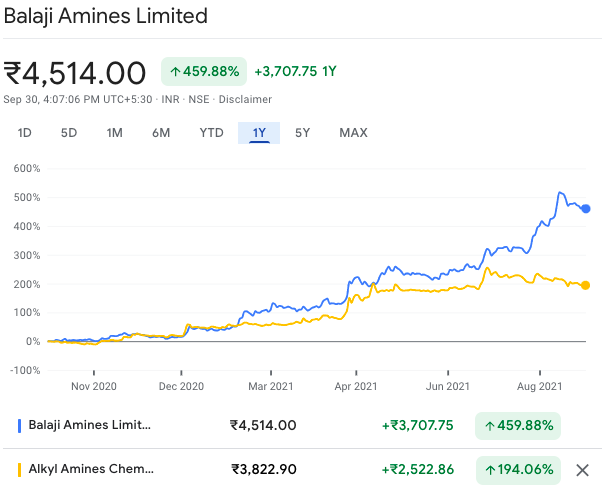Click the +3,707.75 1Y change text

point(295,71)
